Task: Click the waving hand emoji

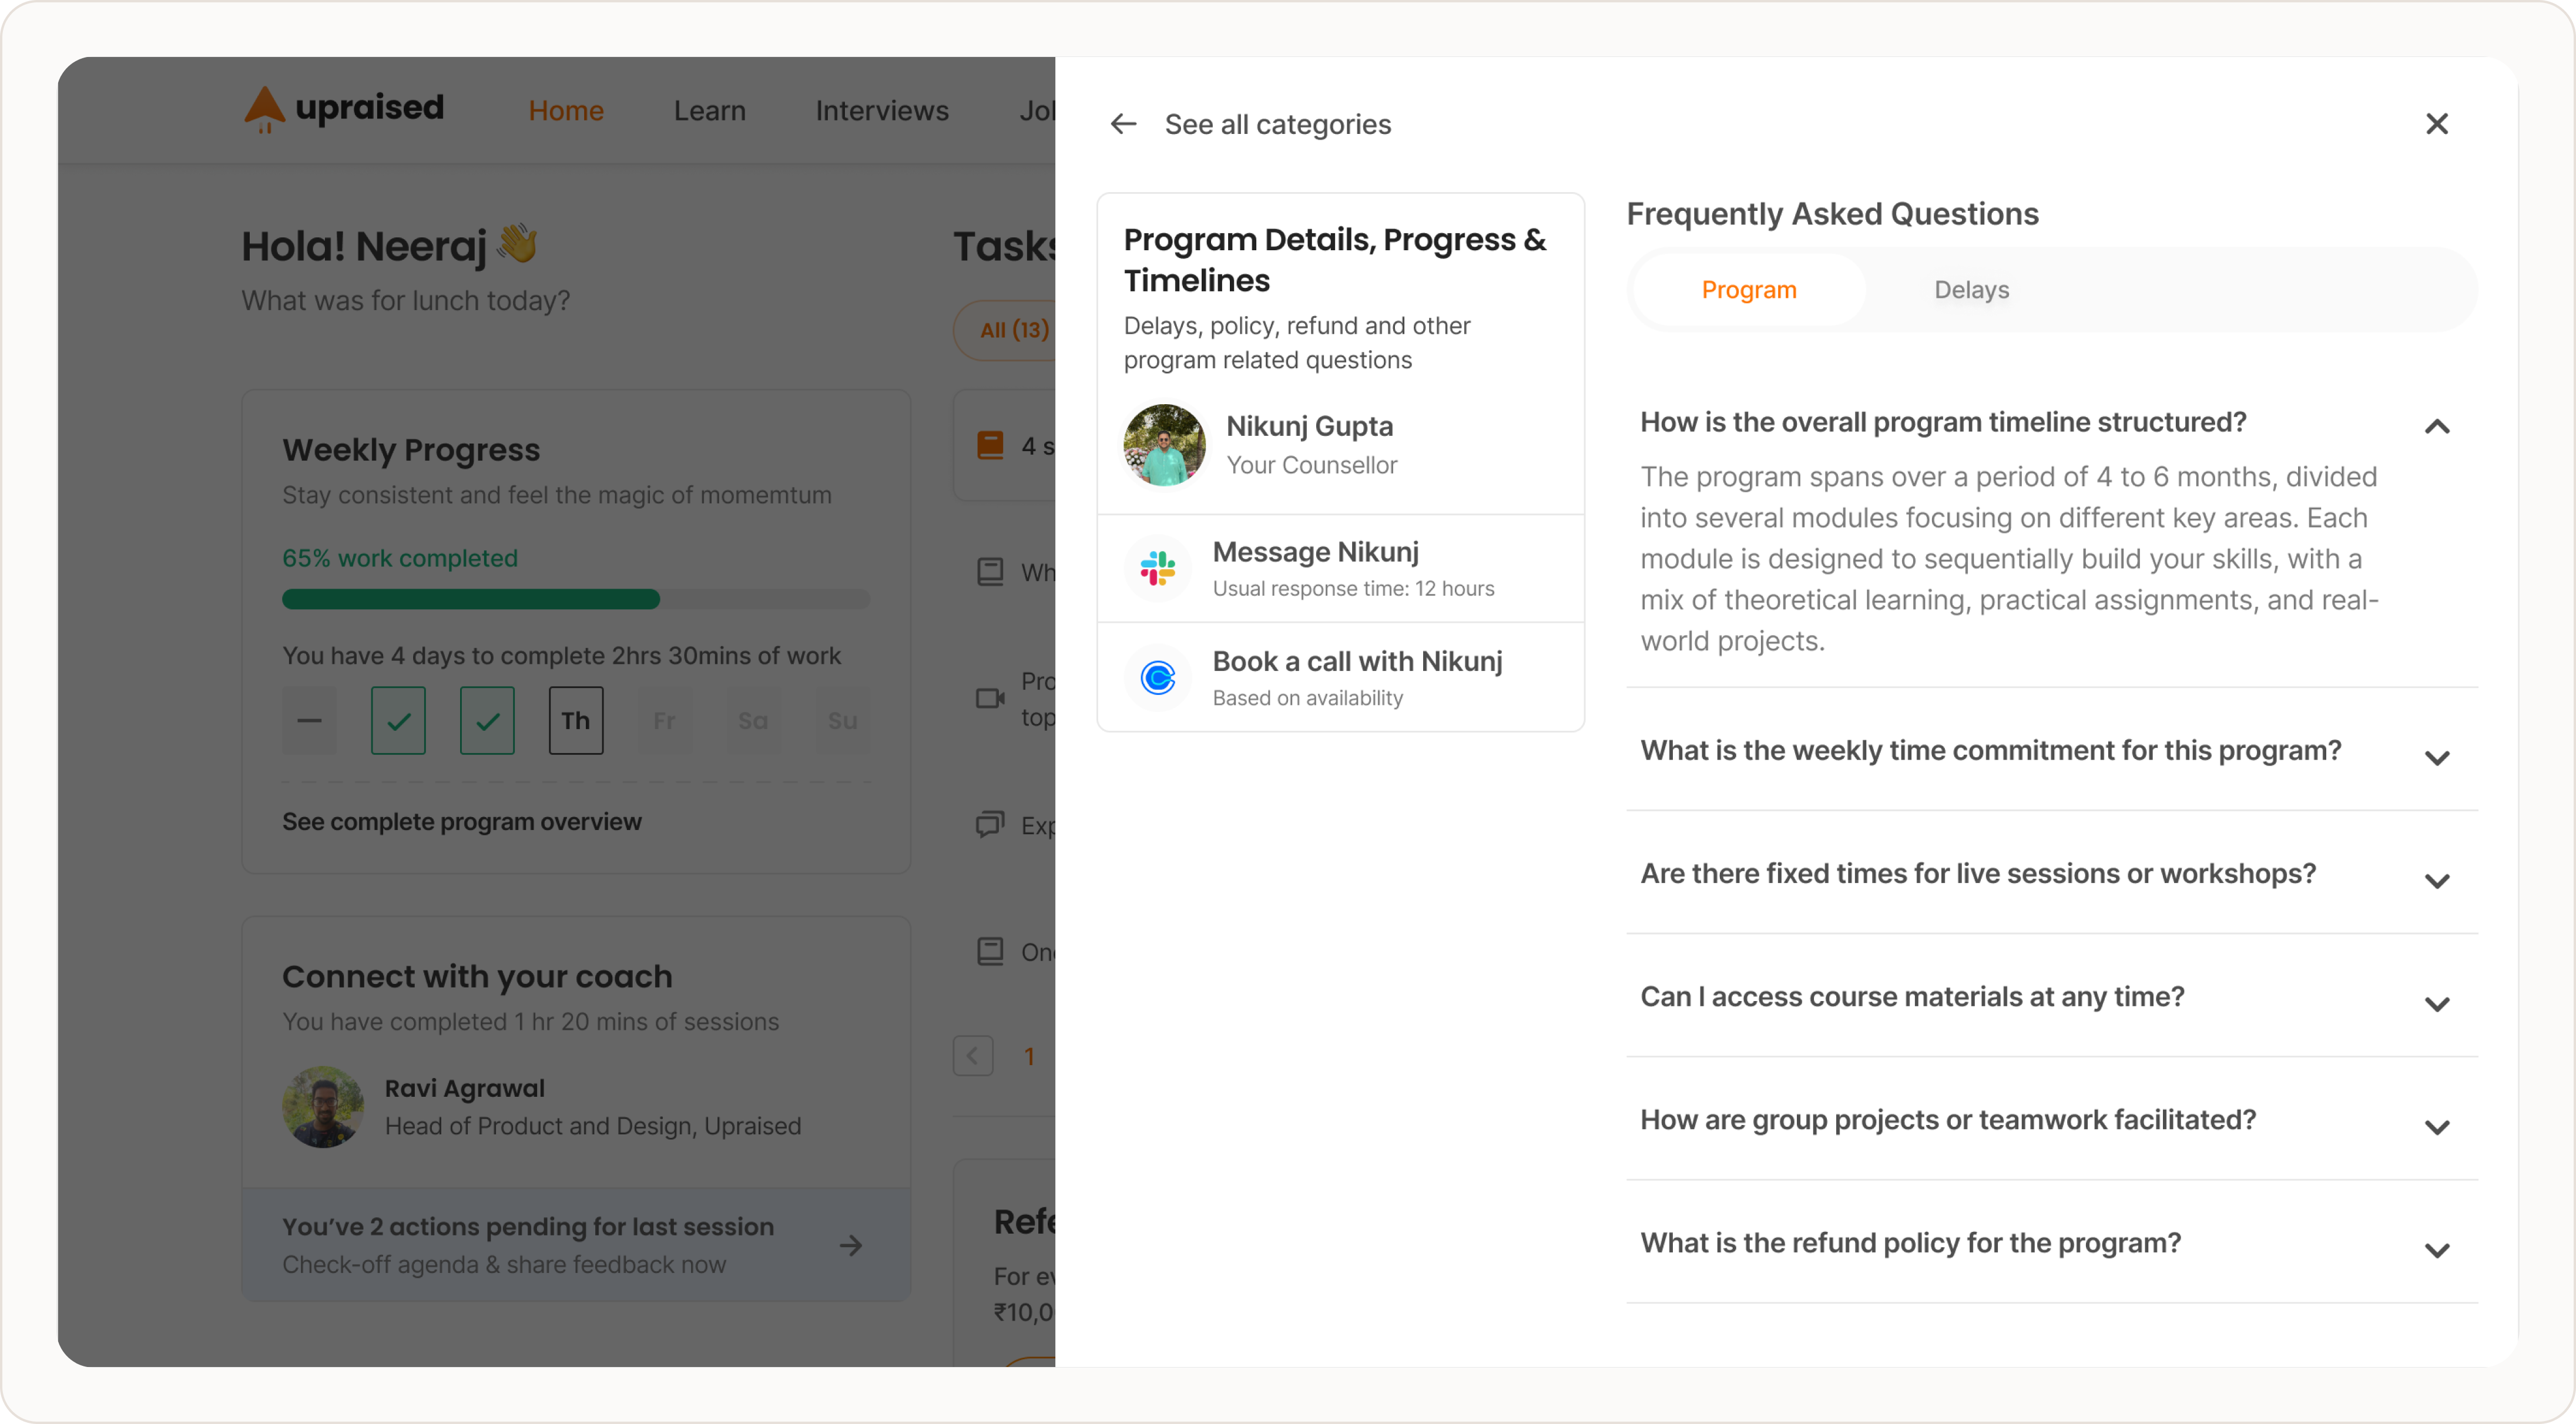Action: tap(517, 244)
